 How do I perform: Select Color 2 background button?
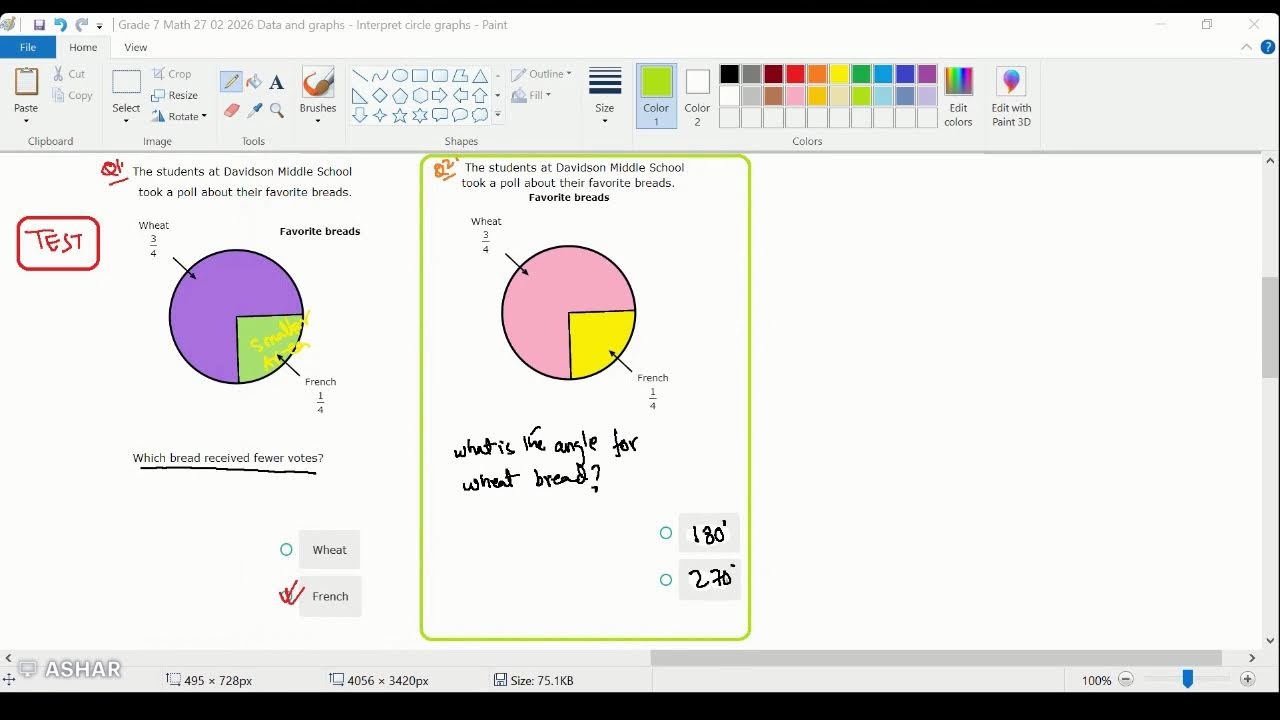[x=697, y=97]
